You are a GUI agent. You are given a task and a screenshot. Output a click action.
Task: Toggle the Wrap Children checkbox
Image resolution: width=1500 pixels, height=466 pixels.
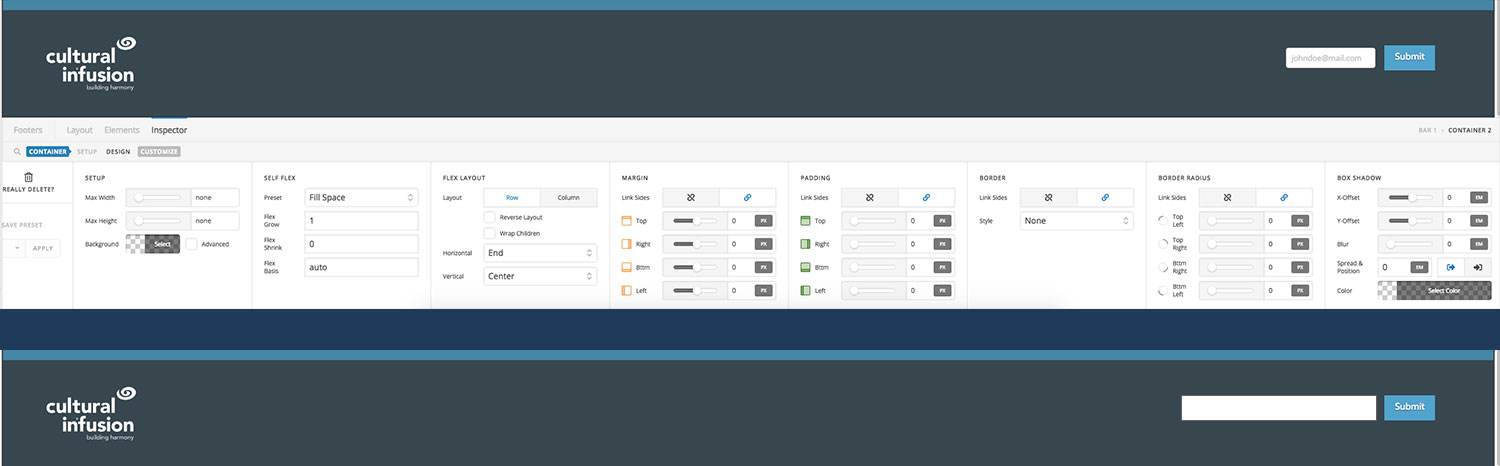tap(490, 233)
